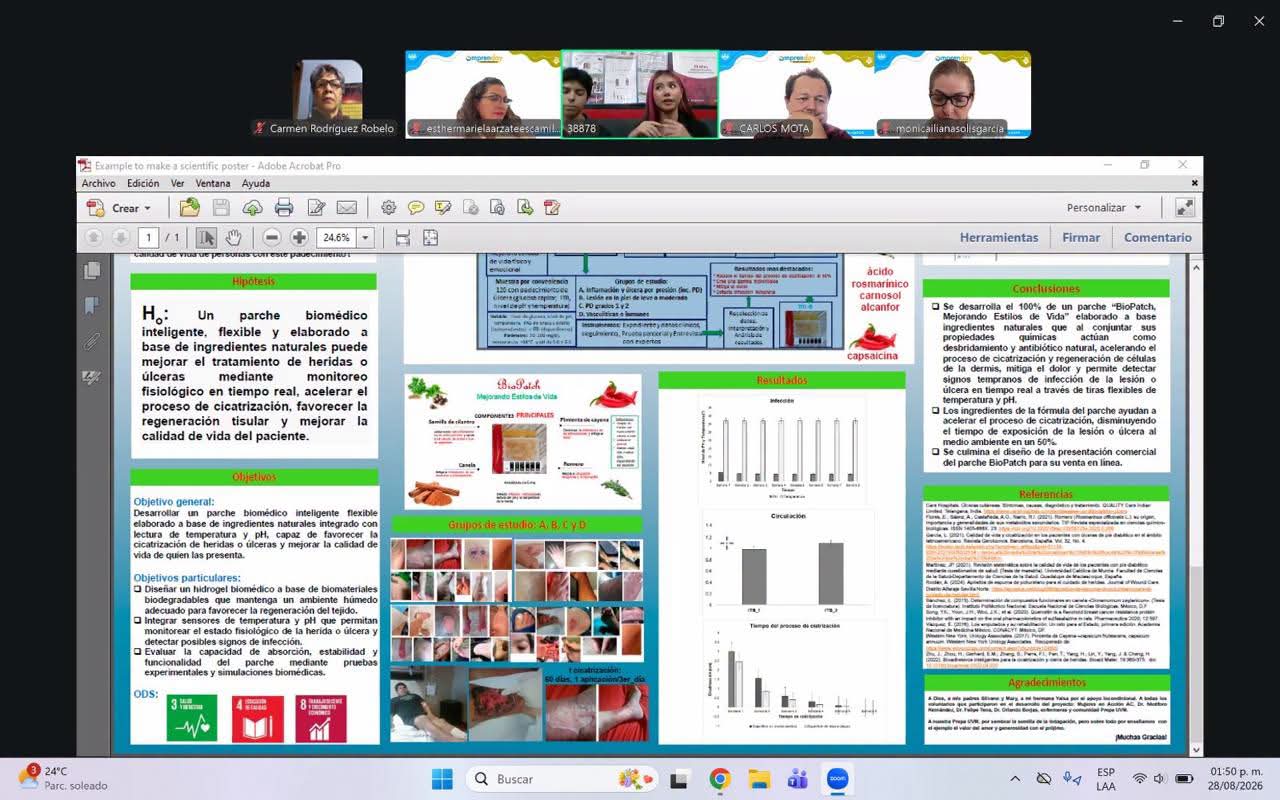
Task: Select the esthermarielaarzate video thumbnail
Action: 483,94
